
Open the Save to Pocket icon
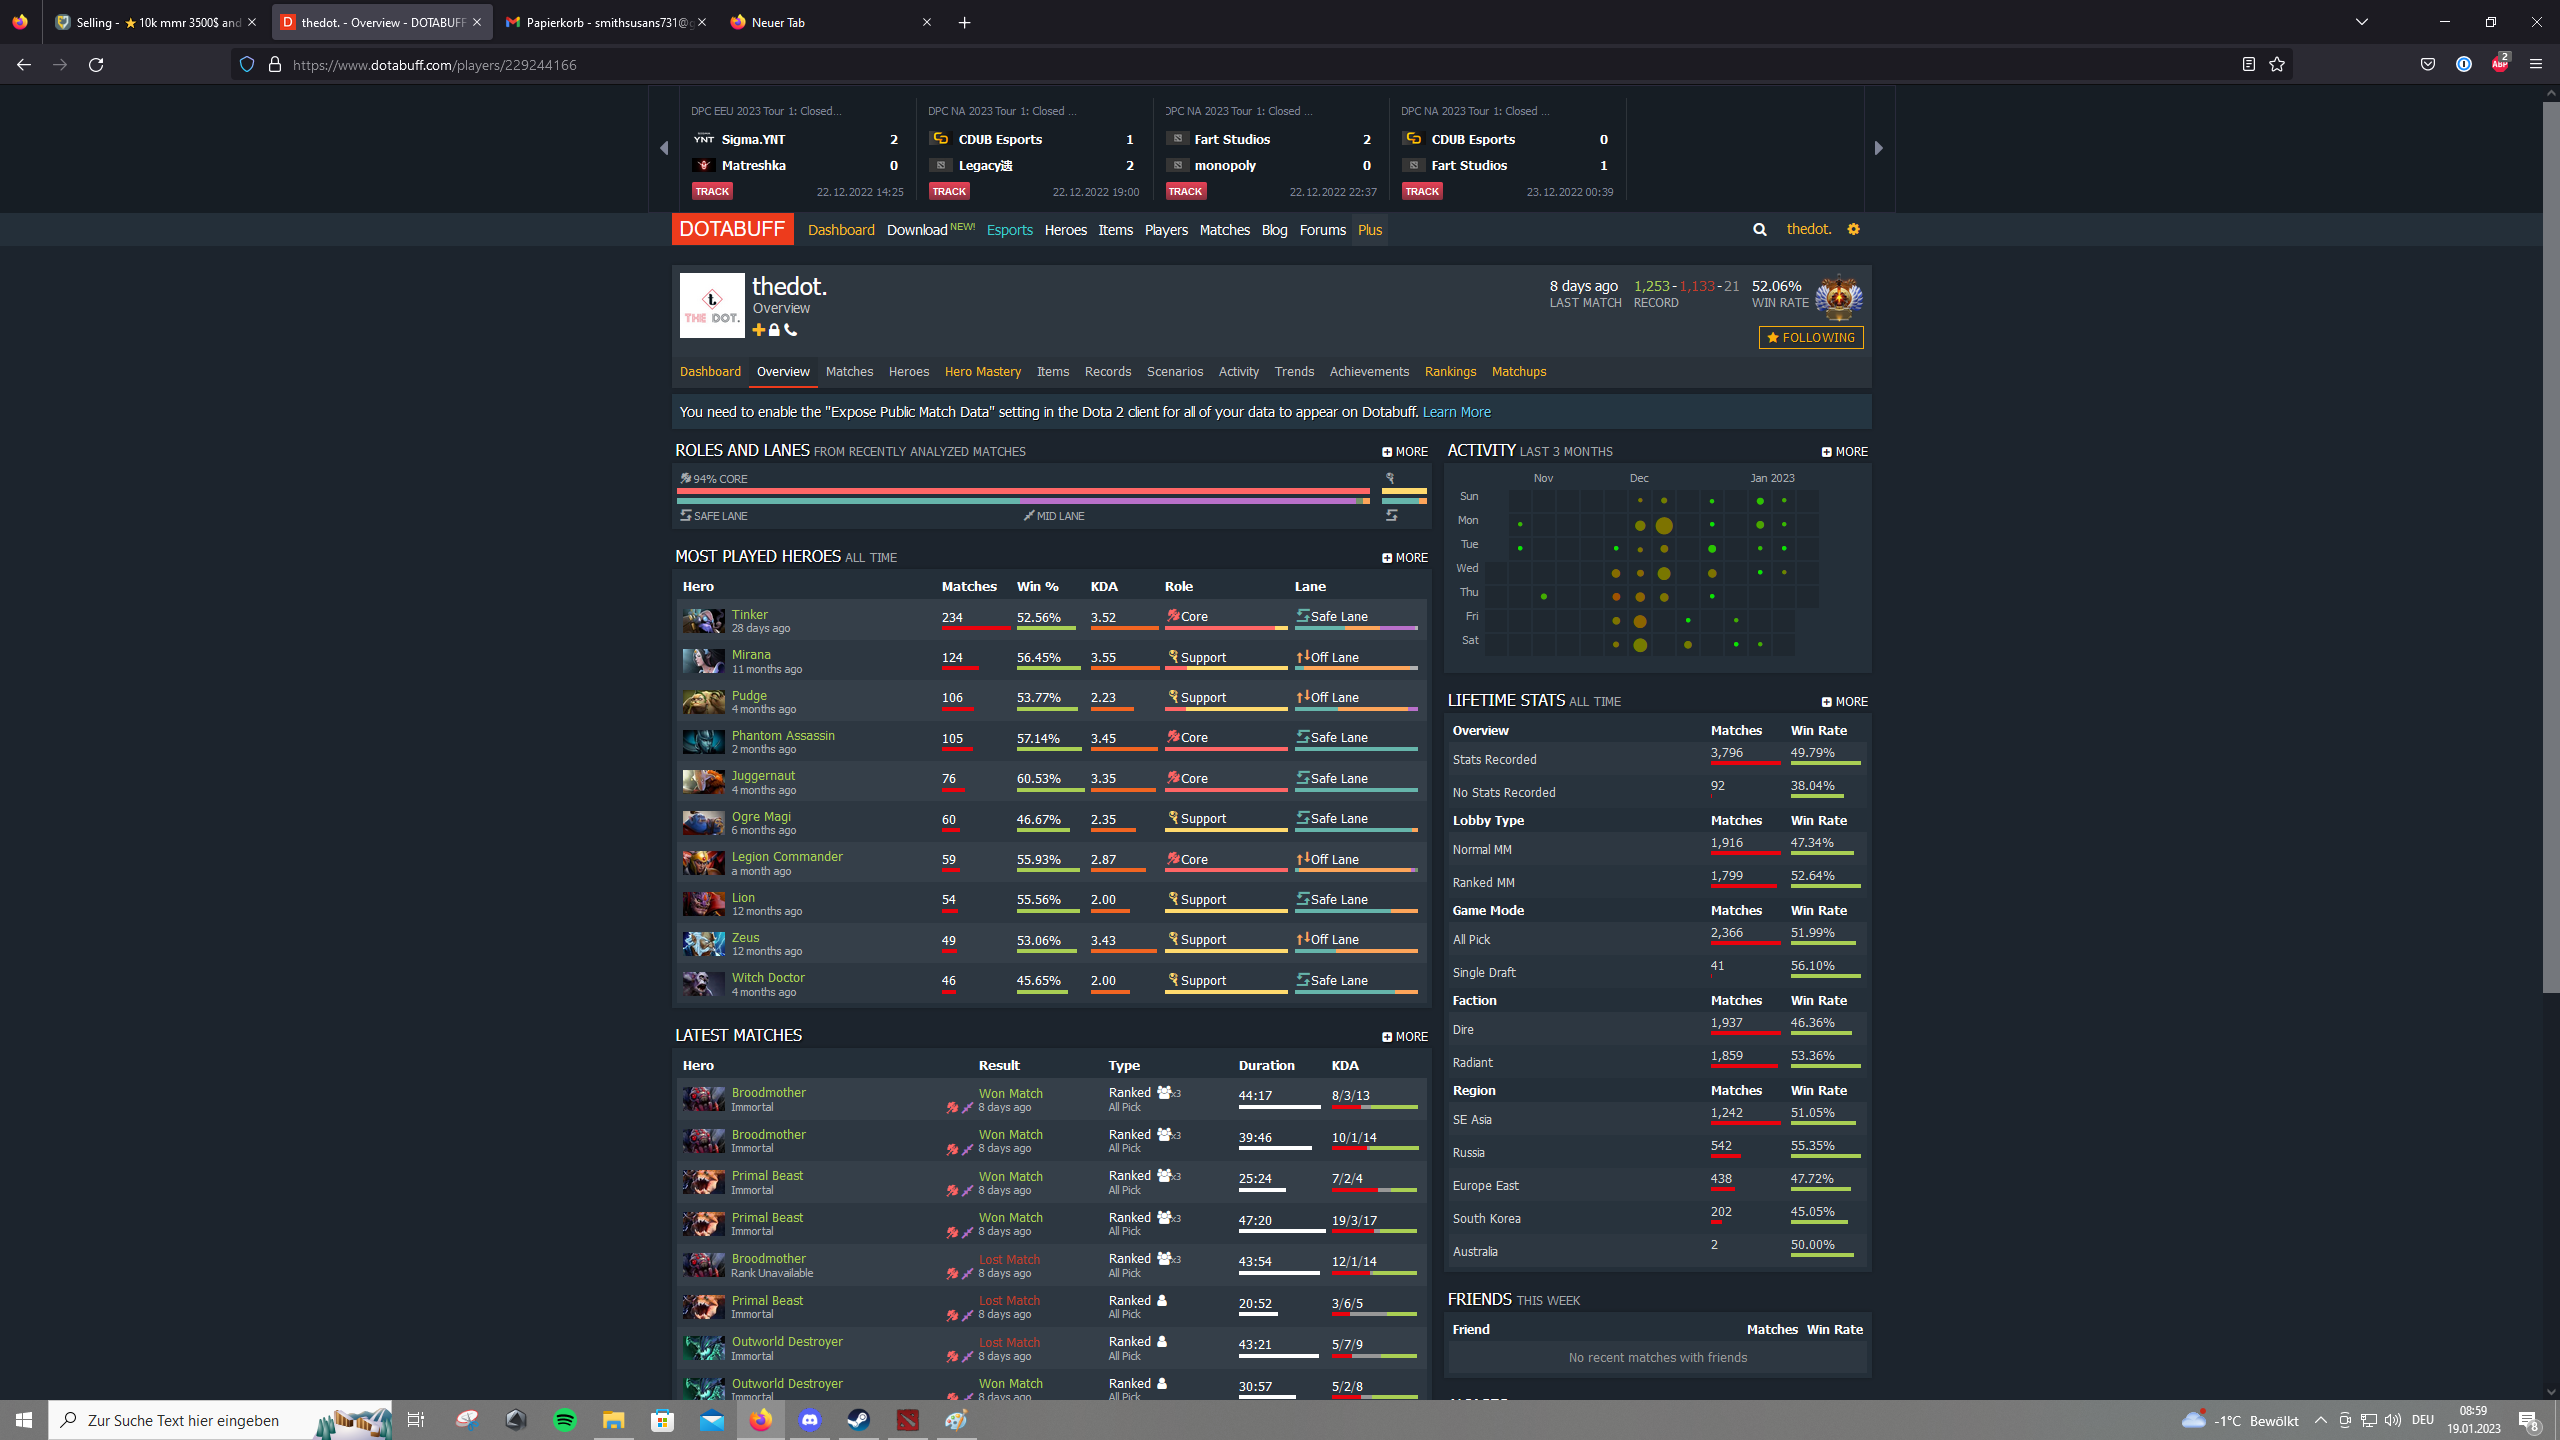point(2427,65)
